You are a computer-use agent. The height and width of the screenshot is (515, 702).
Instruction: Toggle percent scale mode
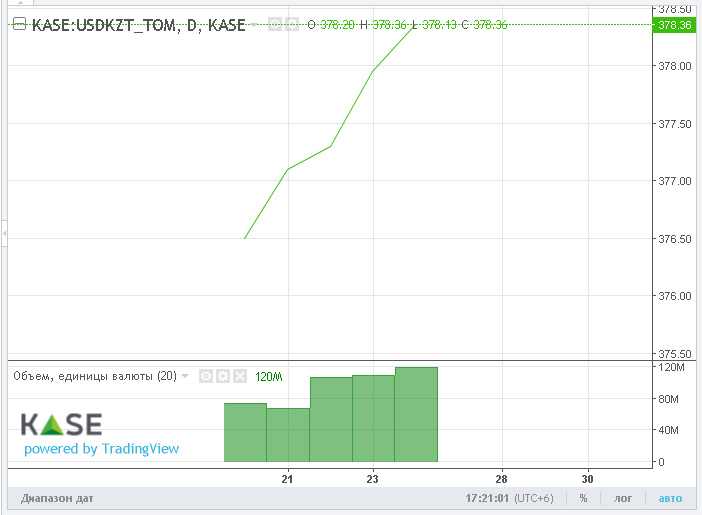(583, 497)
